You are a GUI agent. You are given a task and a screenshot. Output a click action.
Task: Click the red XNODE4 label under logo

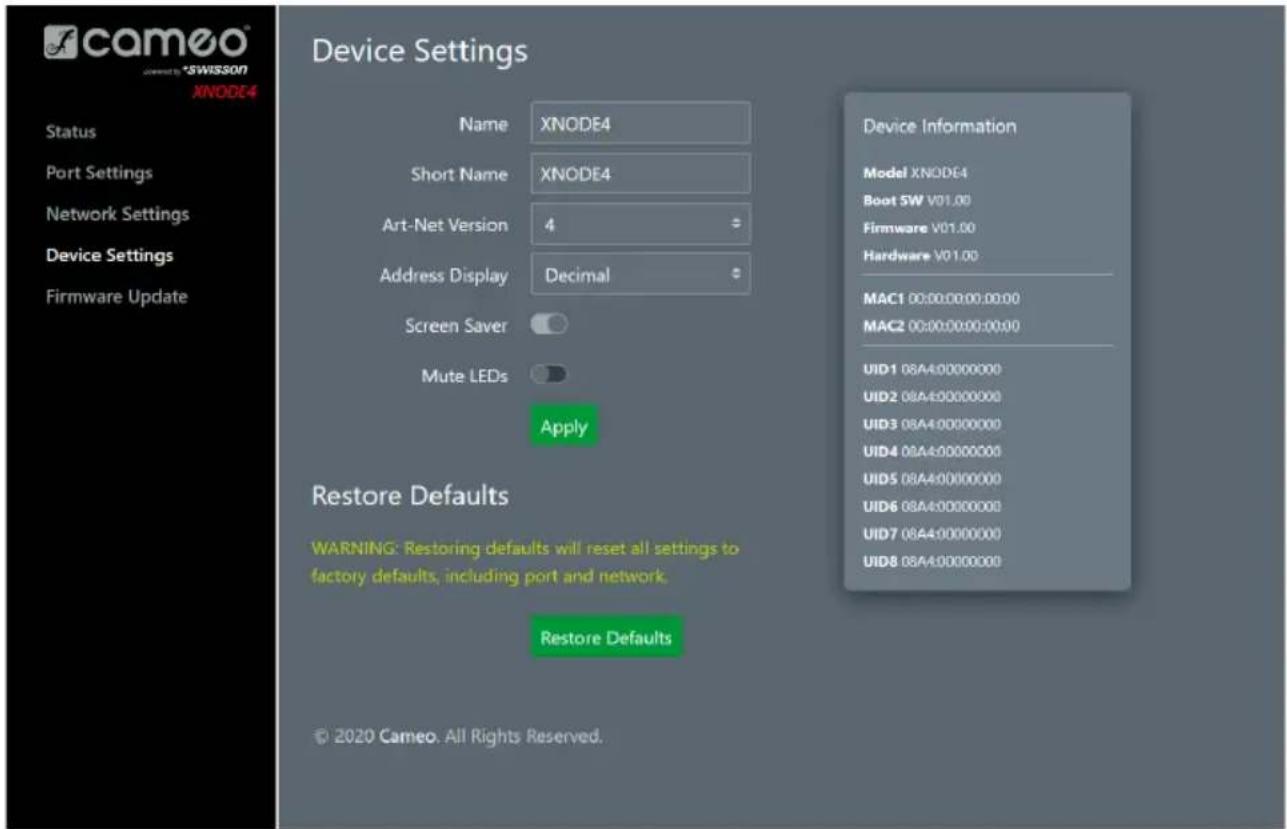(x=222, y=92)
